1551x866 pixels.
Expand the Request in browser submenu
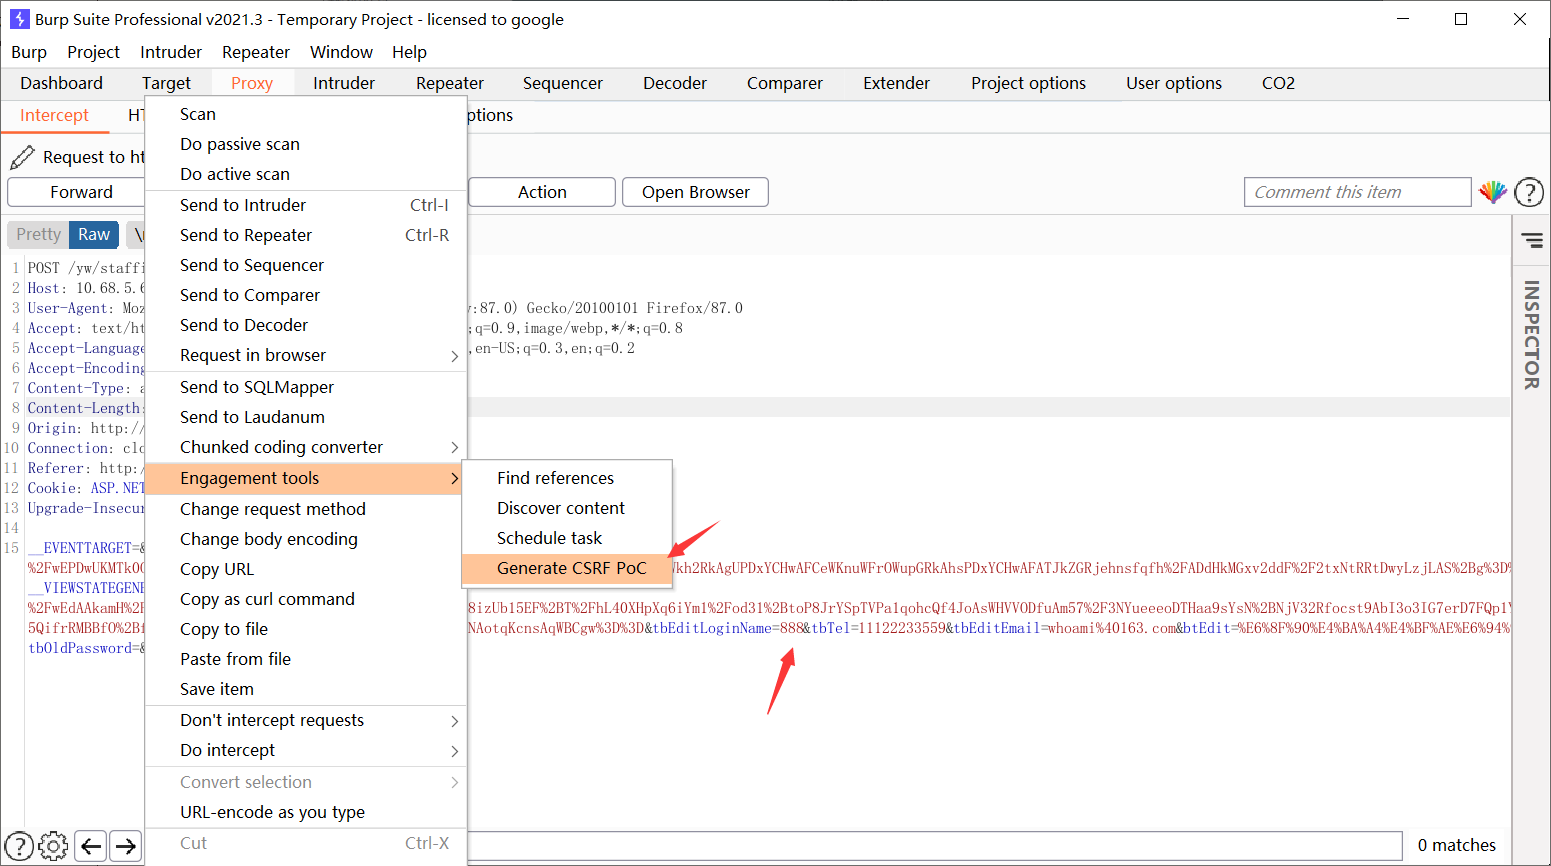(x=455, y=356)
